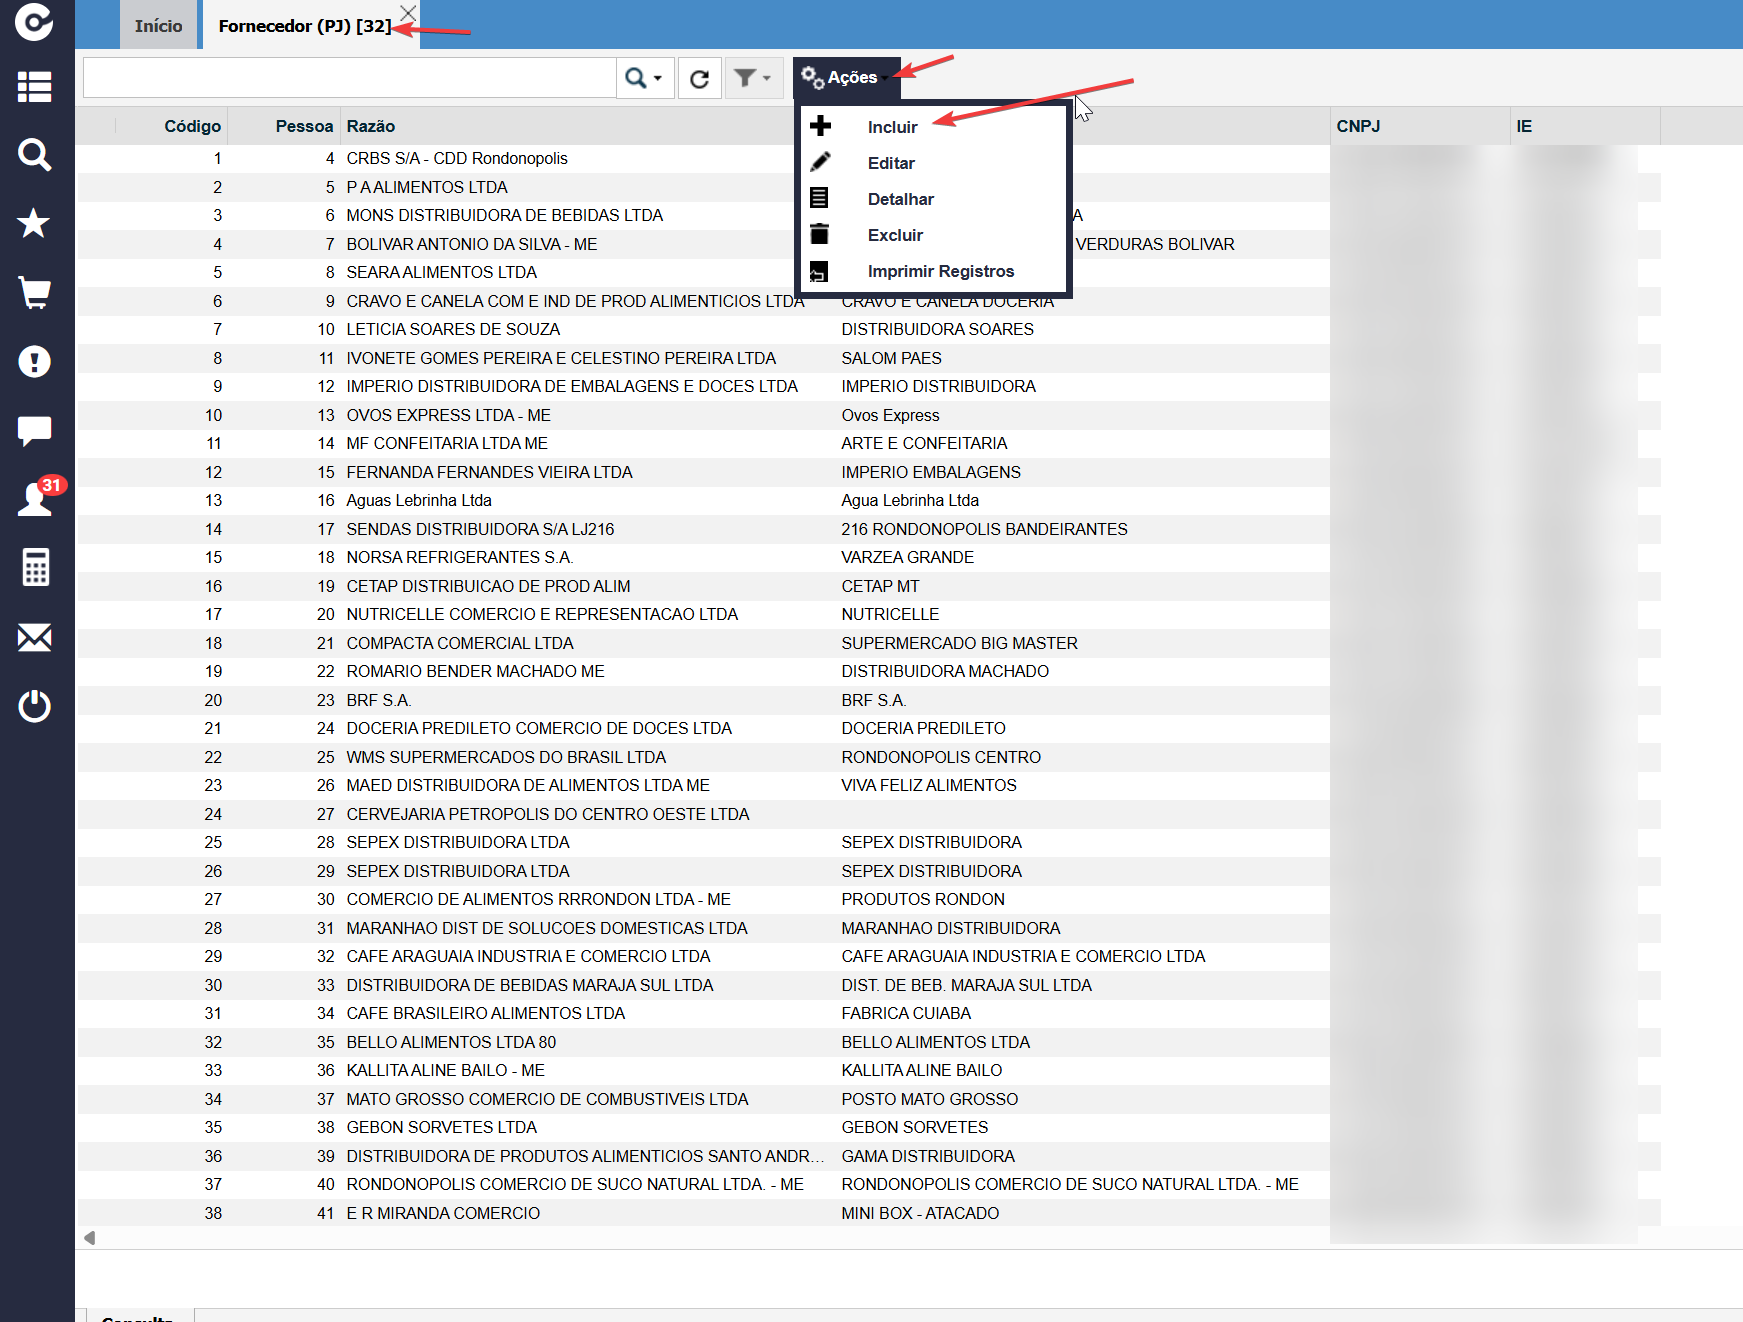The image size is (1743, 1322).
Task: Open the sidebar search magnifier icon
Action: [35, 155]
